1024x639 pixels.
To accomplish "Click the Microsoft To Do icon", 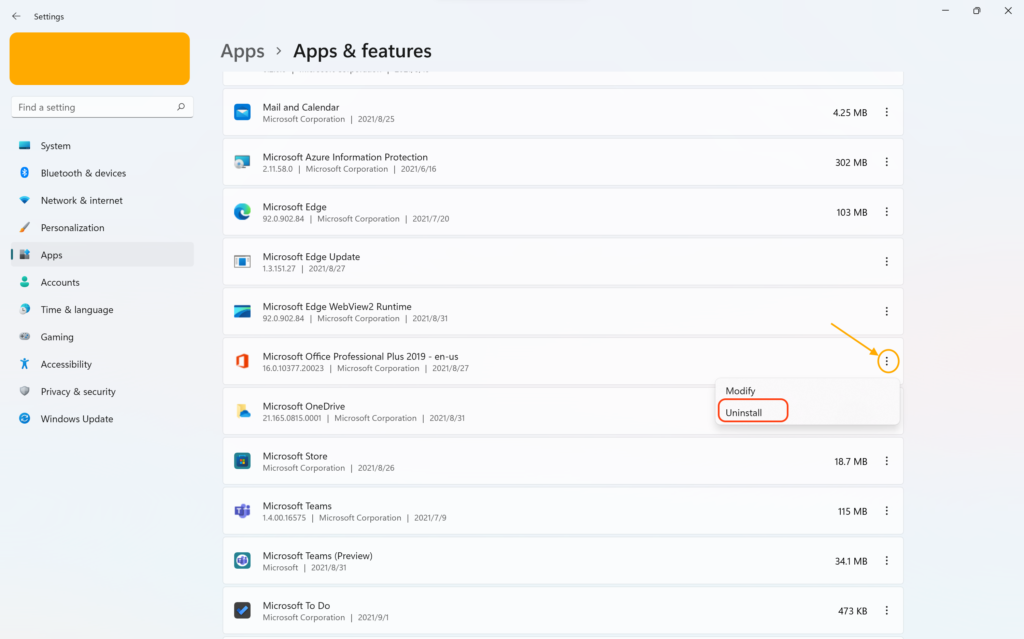I will [x=242, y=610].
